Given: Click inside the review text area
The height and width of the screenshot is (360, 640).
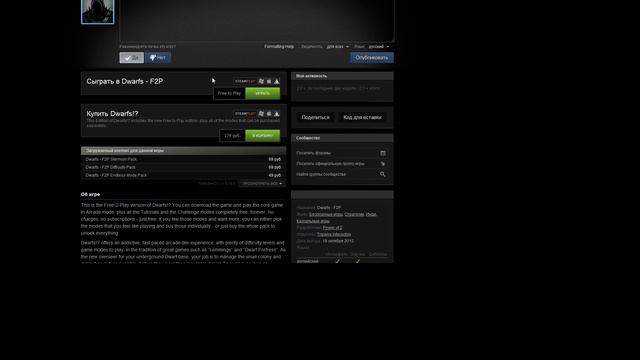Looking at the screenshot, I should [x=257, y=20].
